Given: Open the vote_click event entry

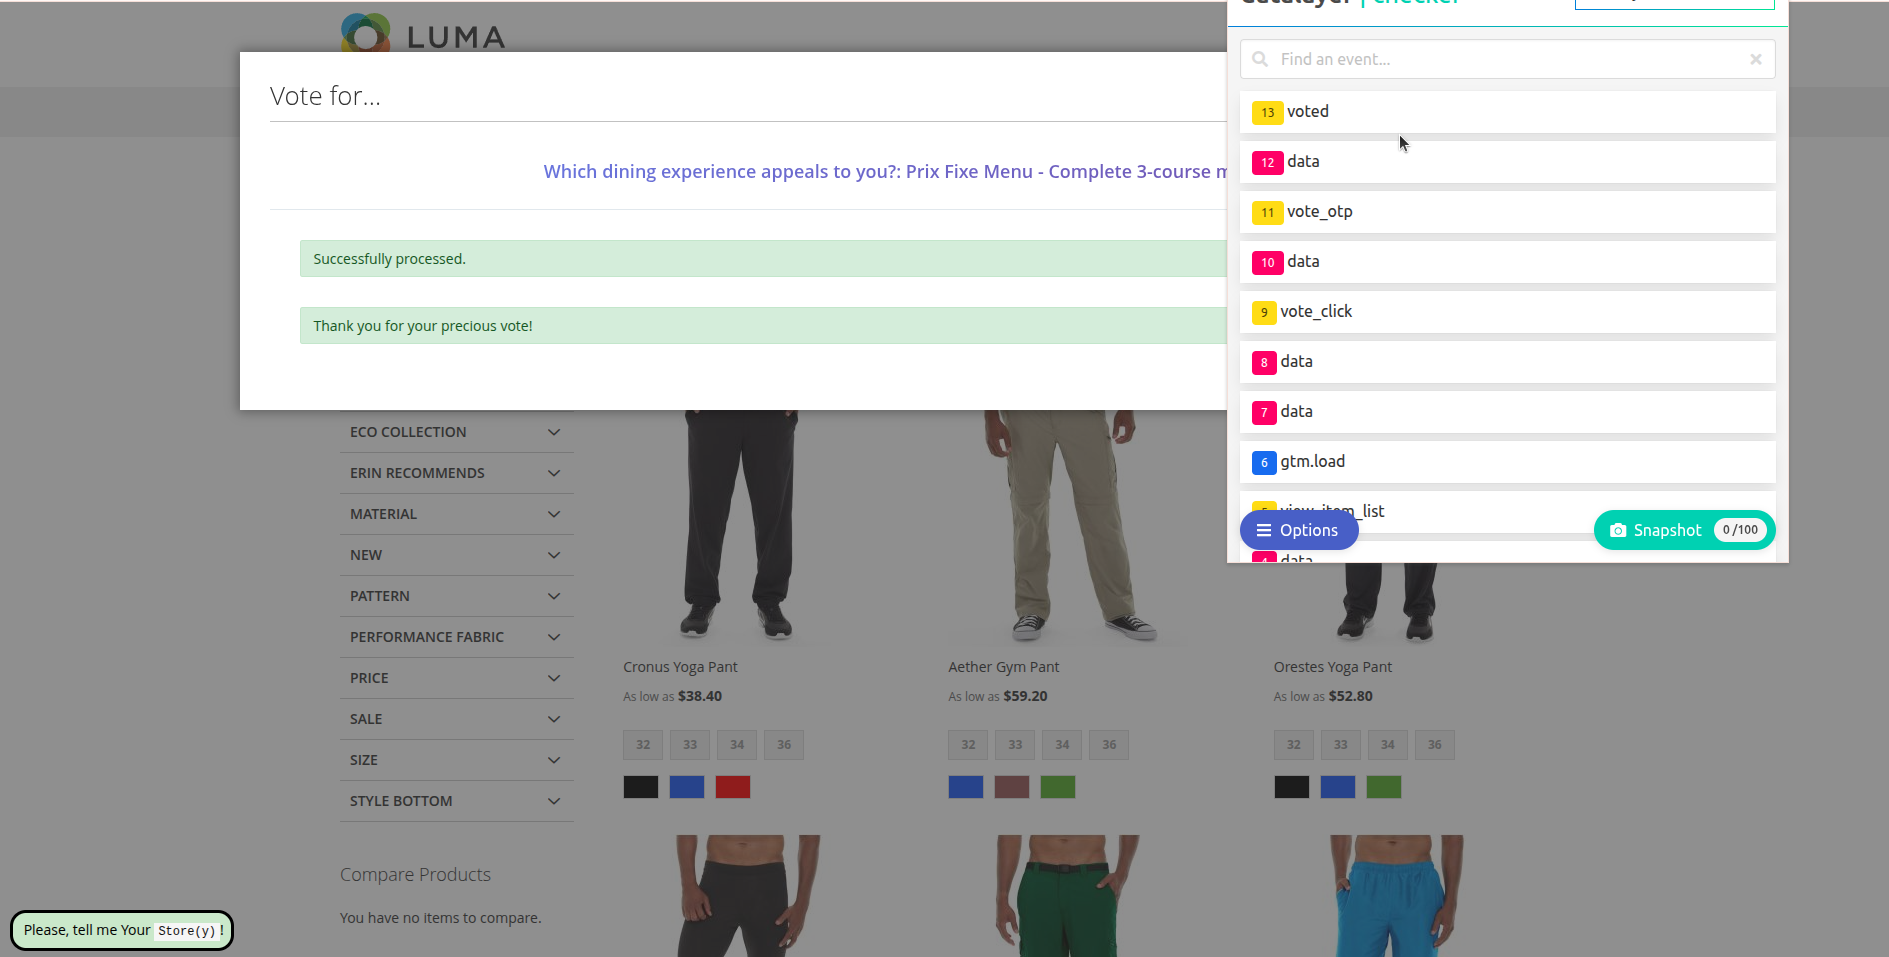Looking at the screenshot, I should [1507, 312].
